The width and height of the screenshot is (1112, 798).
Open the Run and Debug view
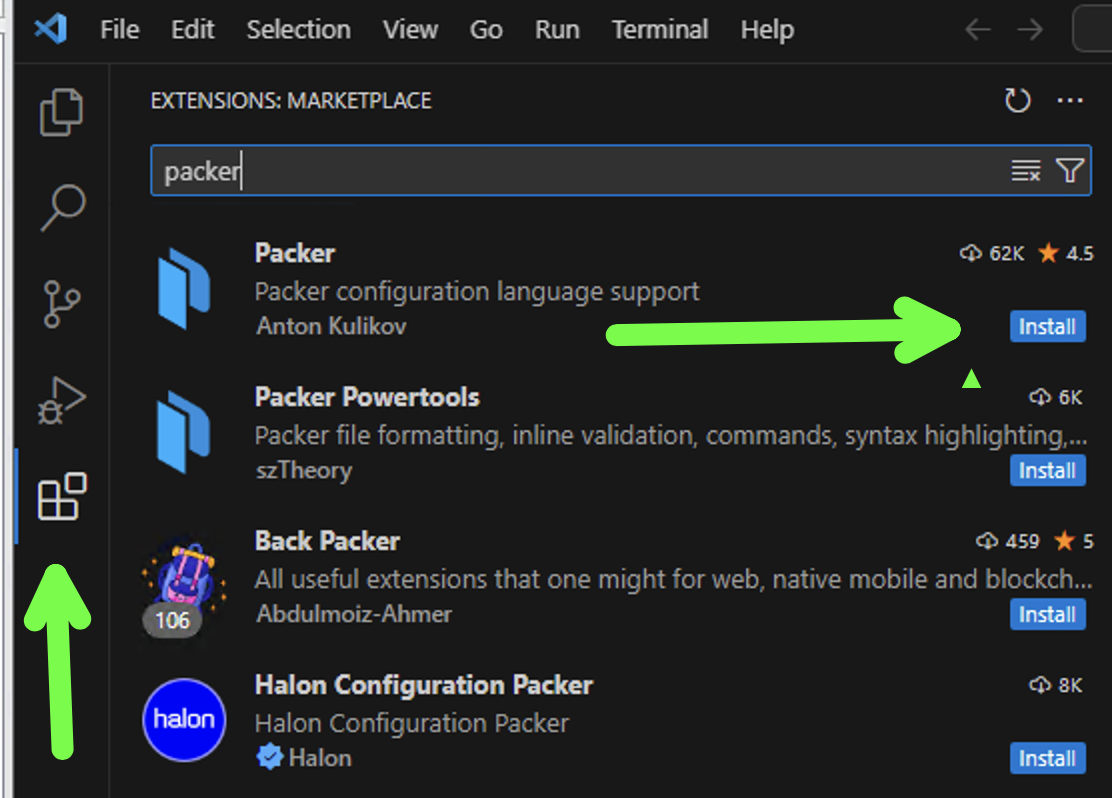[x=62, y=401]
